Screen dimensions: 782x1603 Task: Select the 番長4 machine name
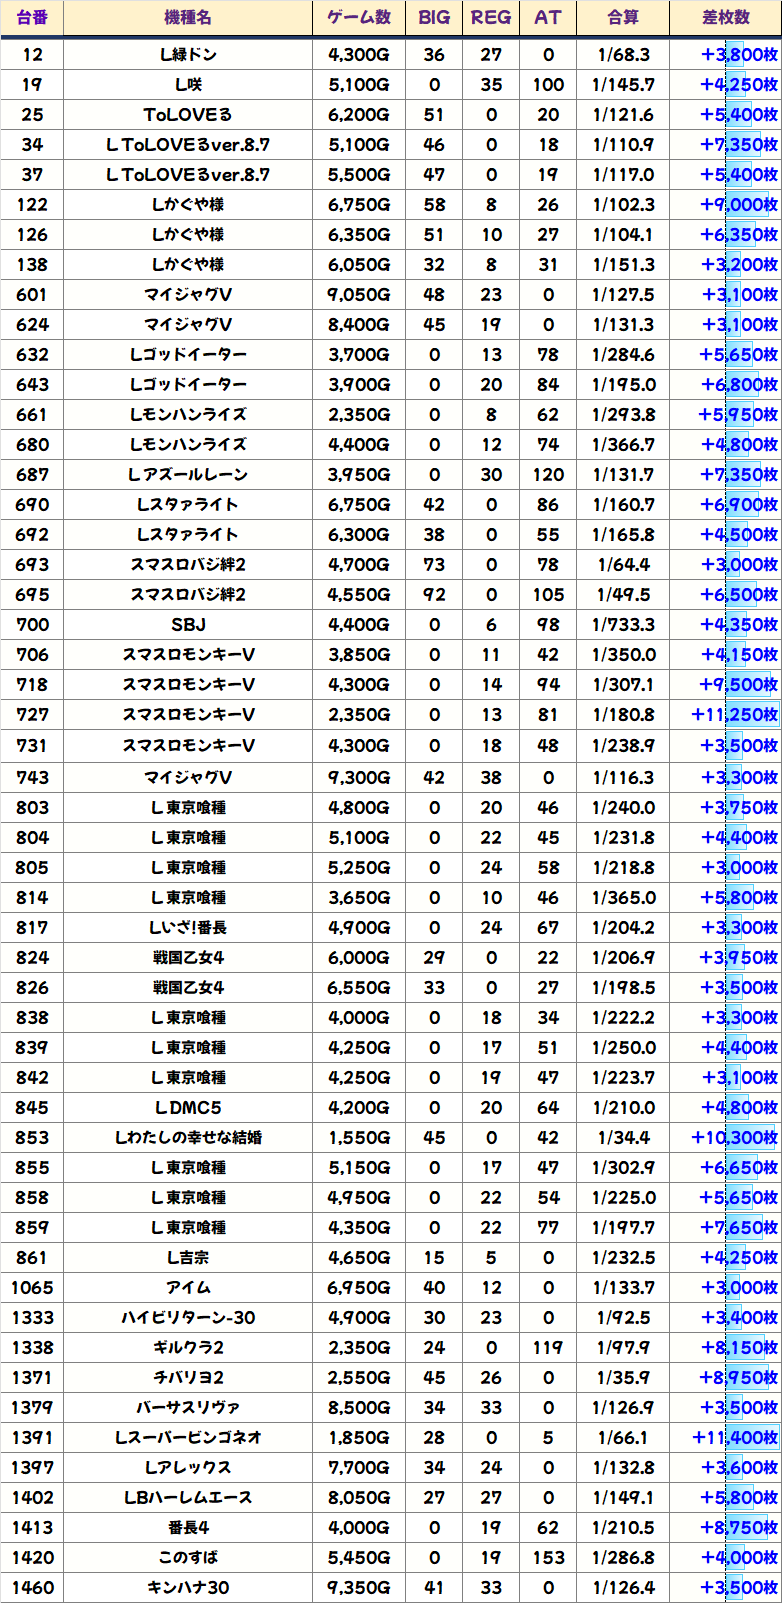click(x=188, y=1527)
